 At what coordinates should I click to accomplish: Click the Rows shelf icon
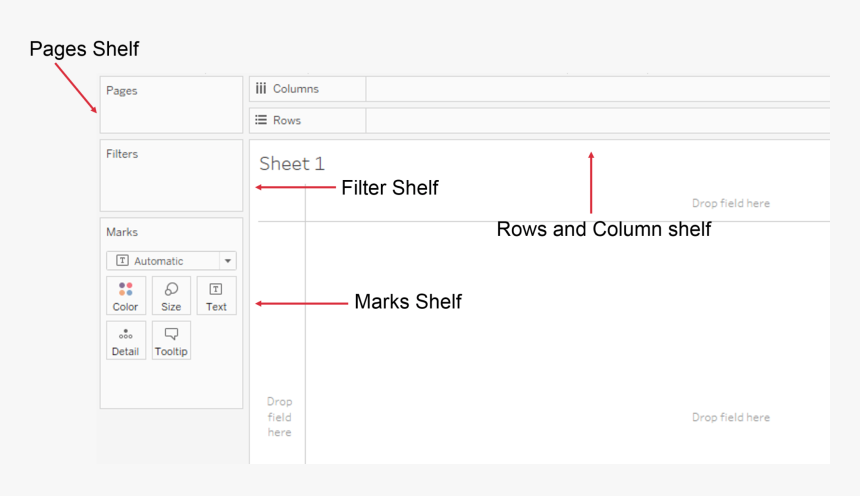[x=261, y=120]
